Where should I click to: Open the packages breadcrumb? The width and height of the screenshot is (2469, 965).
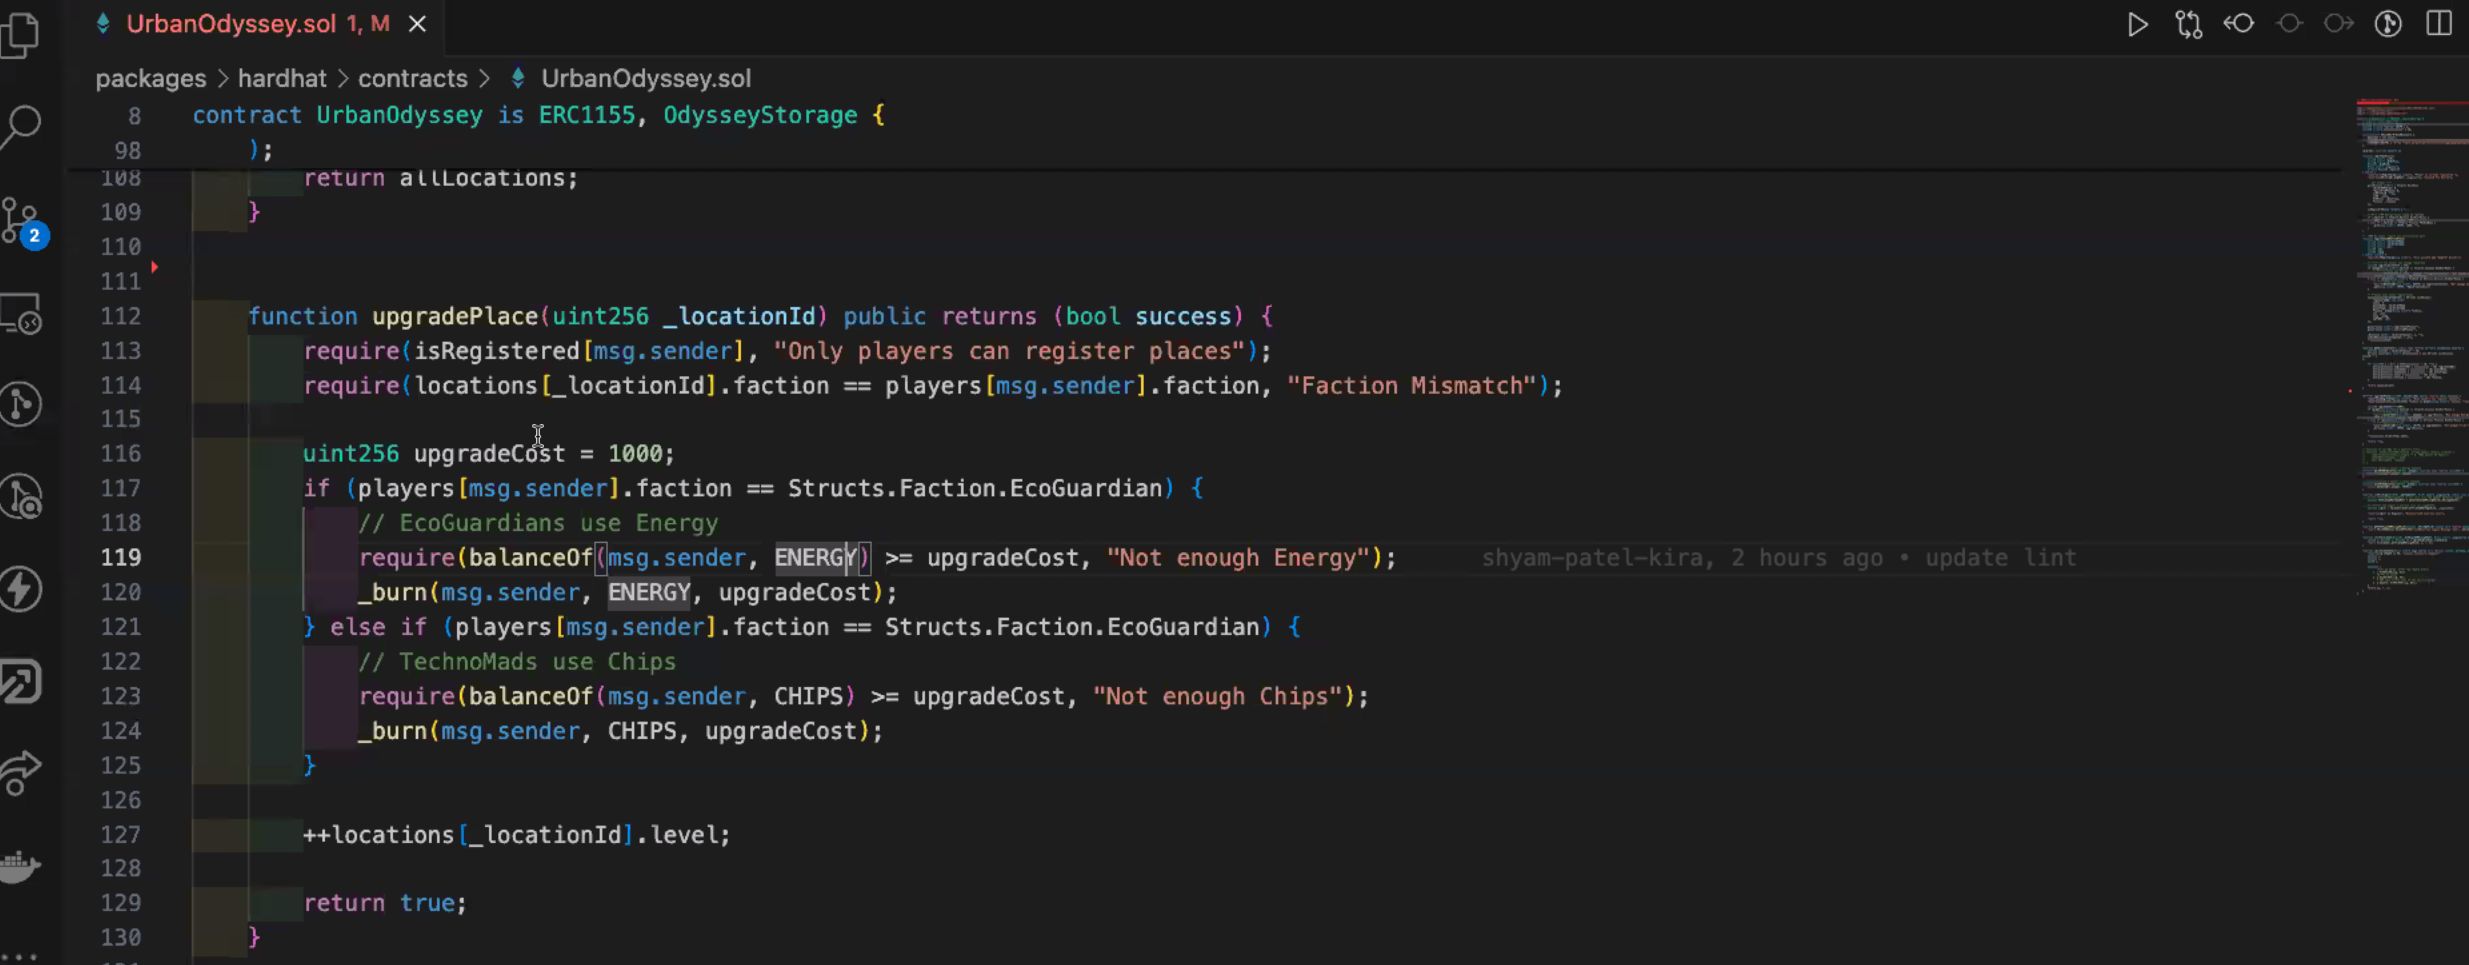click(151, 78)
